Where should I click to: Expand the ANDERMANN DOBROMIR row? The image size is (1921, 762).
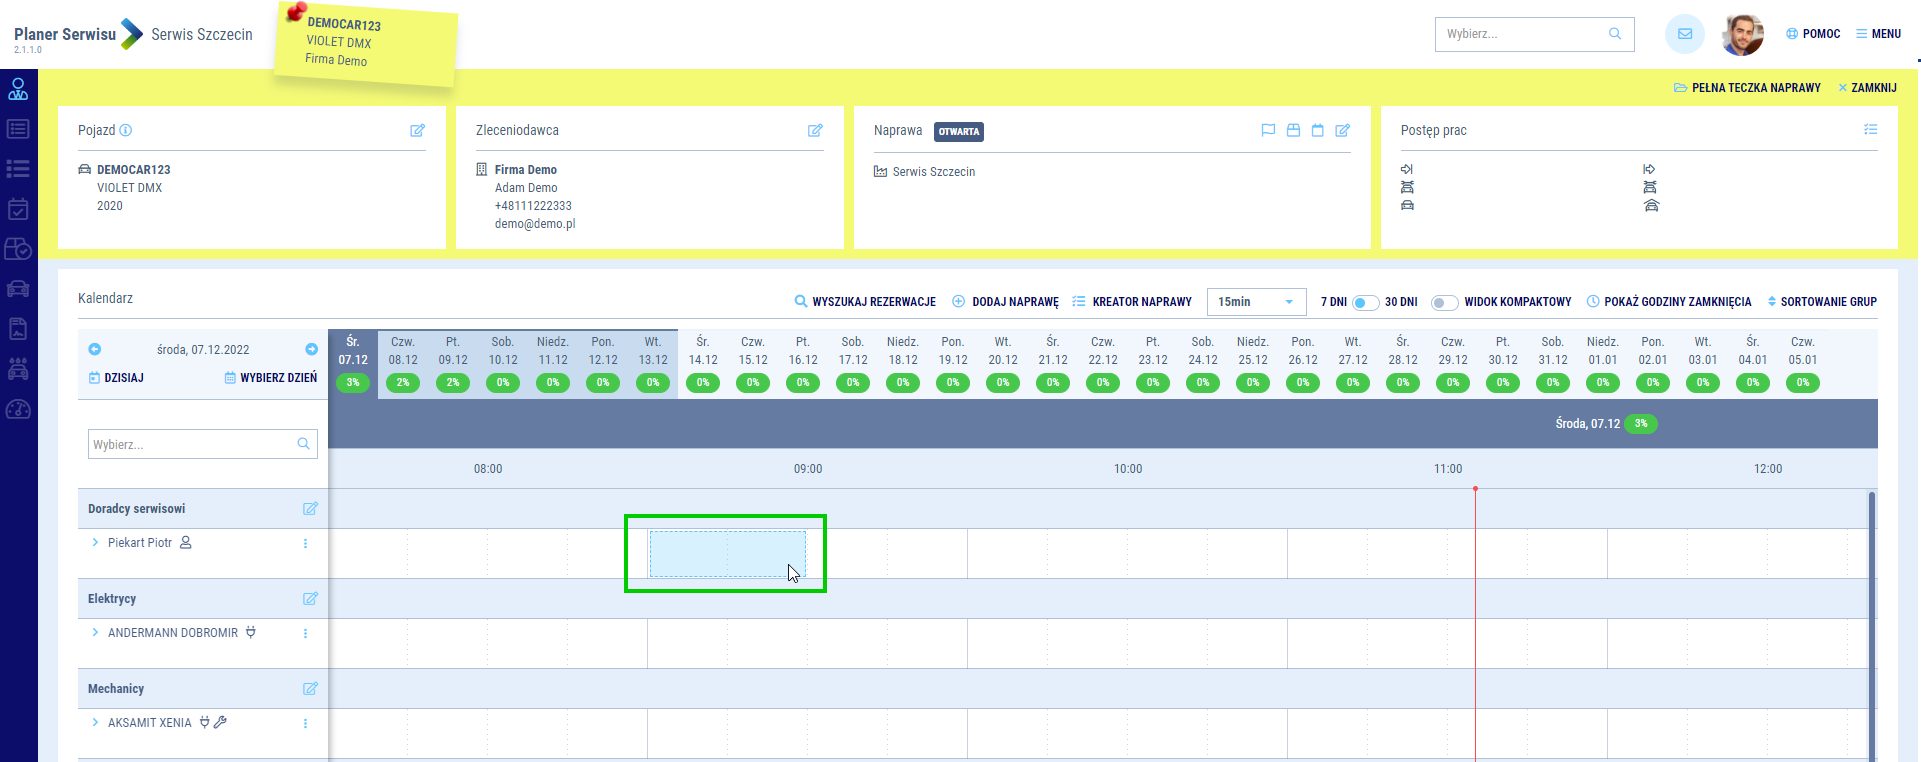coord(95,633)
